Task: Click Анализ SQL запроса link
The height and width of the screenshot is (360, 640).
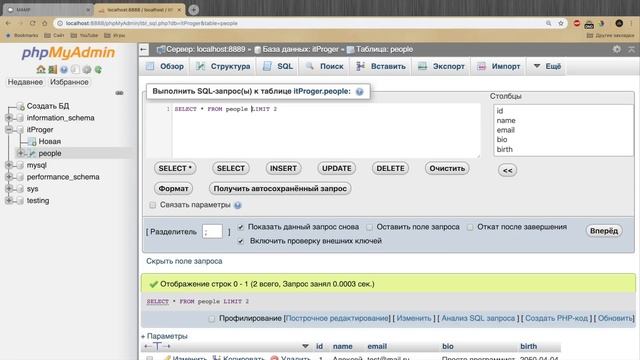Action: point(478,318)
